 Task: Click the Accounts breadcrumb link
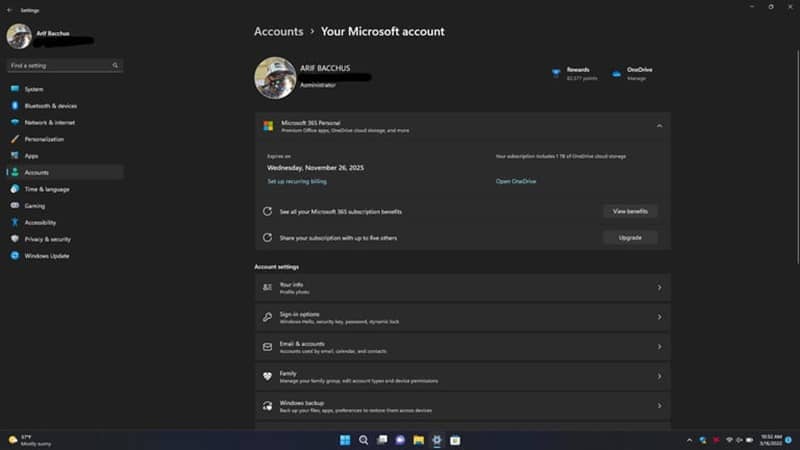click(x=278, y=31)
